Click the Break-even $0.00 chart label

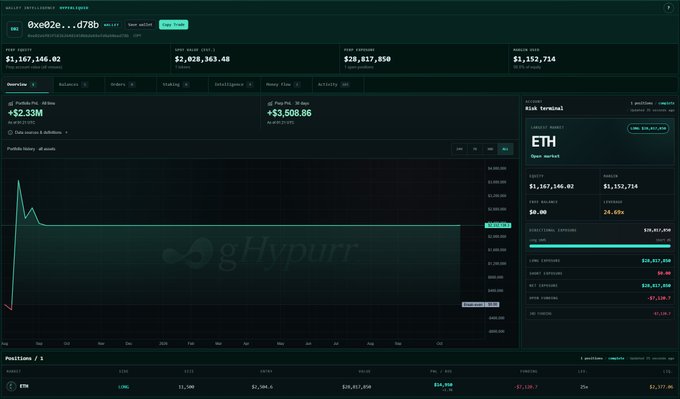click(x=481, y=304)
